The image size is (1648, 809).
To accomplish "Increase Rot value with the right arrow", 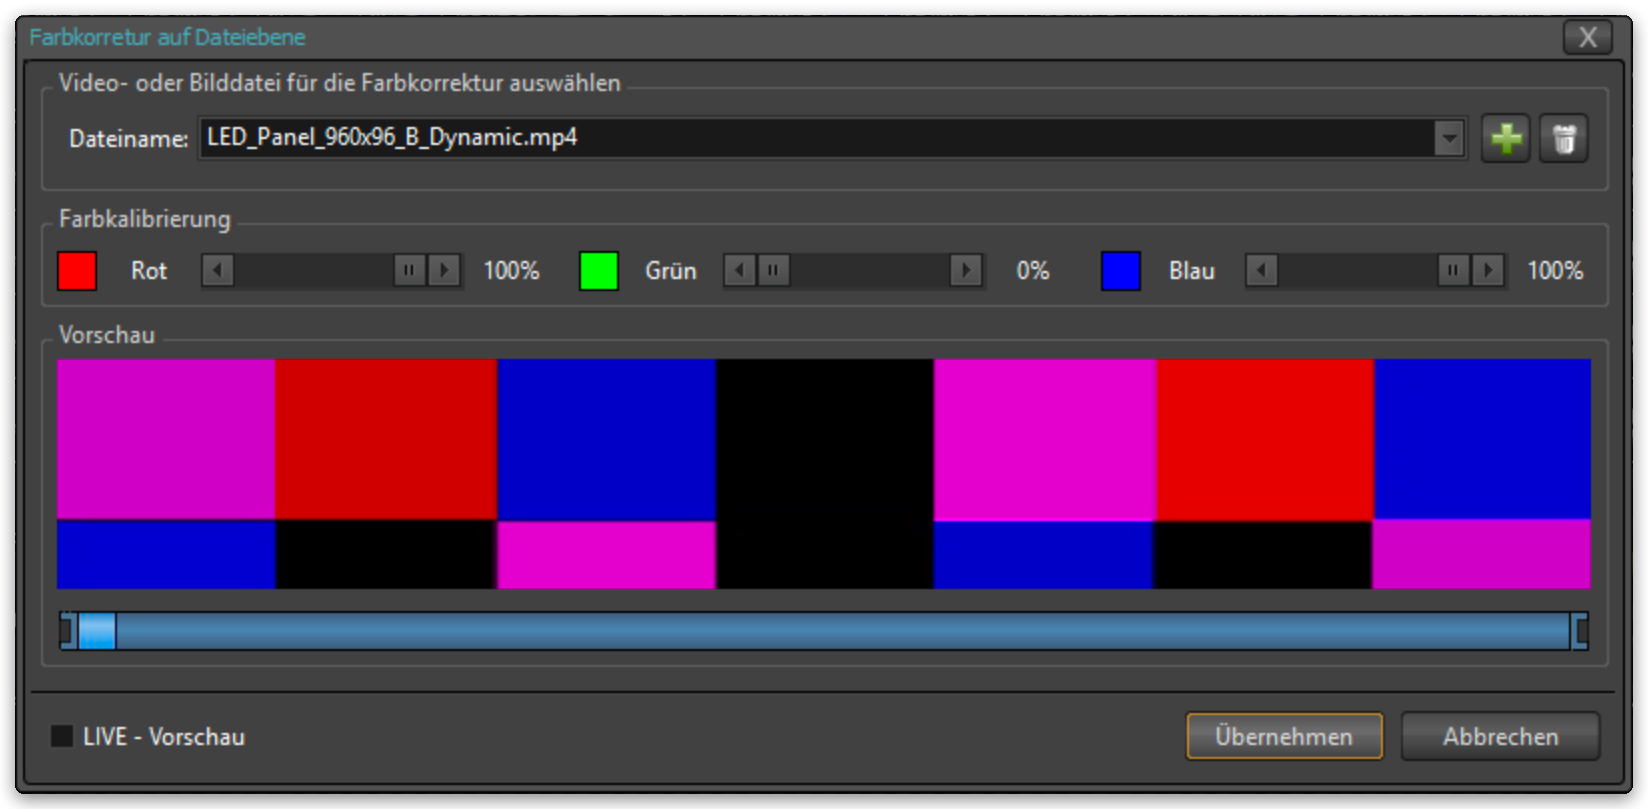I will [445, 271].
